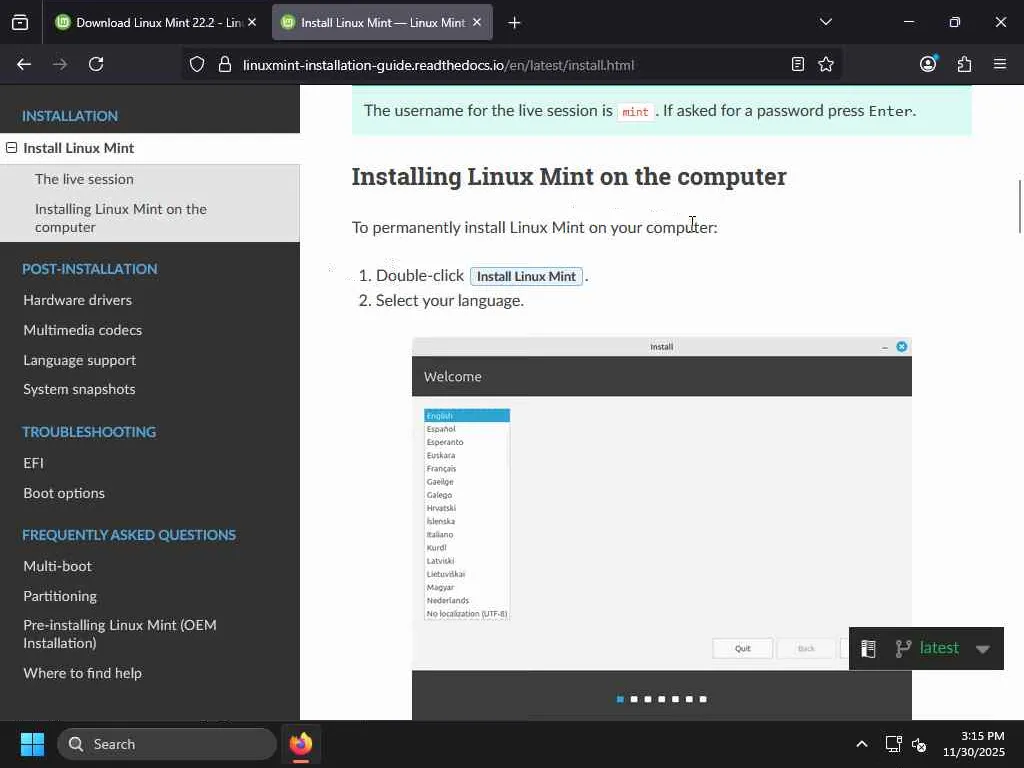Click the forward navigation arrow
Image resolution: width=1024 pixels, height=768 pixels.
(60, 64)
